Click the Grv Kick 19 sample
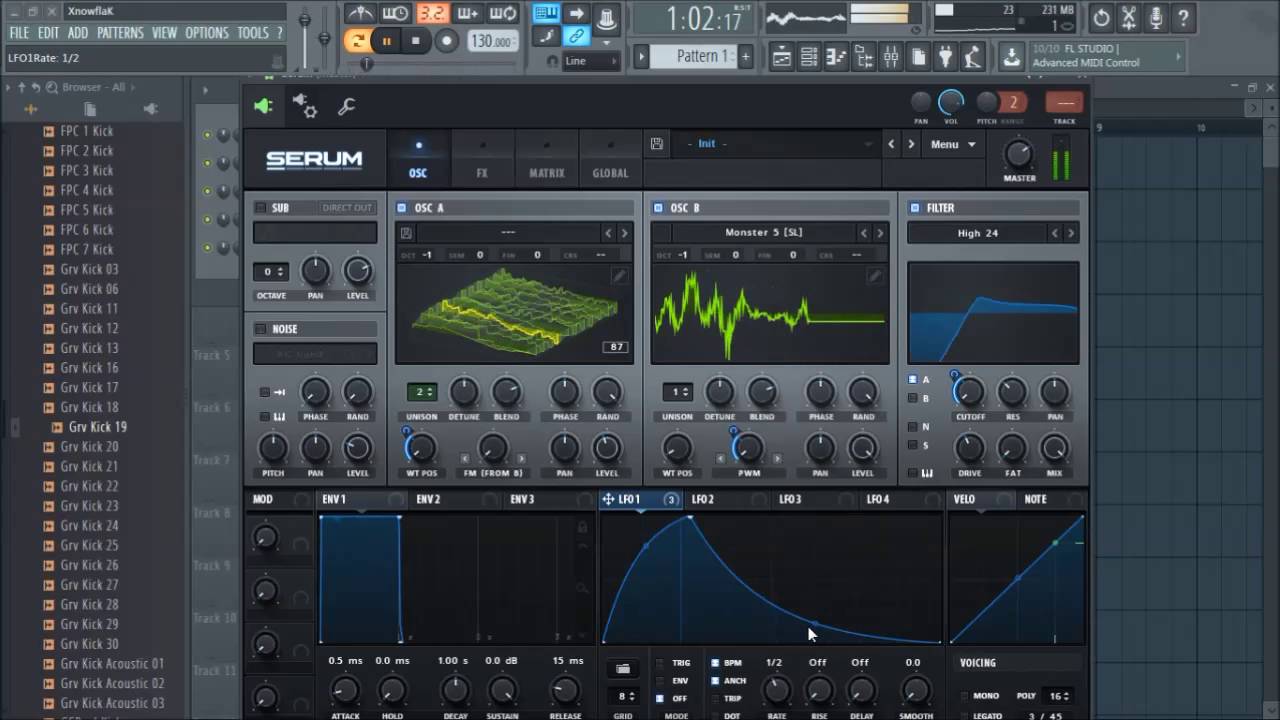This screenshot has height=720, width=1280. click(97, 427)
